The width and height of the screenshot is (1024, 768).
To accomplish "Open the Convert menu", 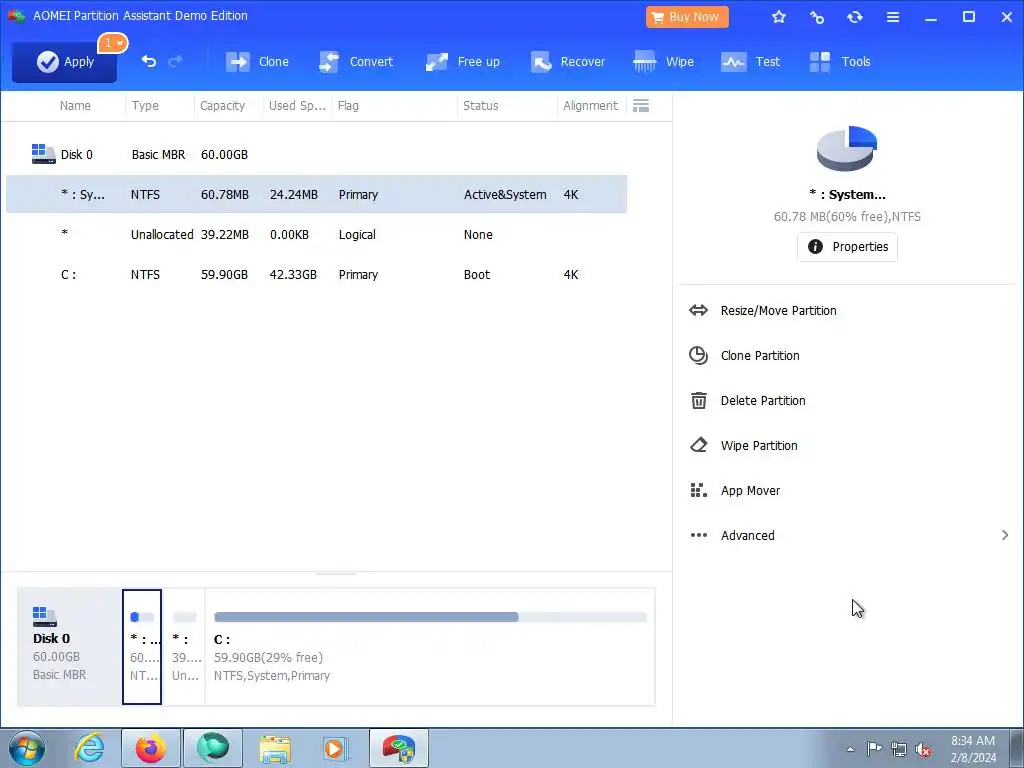I will pyautogui.click(x=356, y=62).
